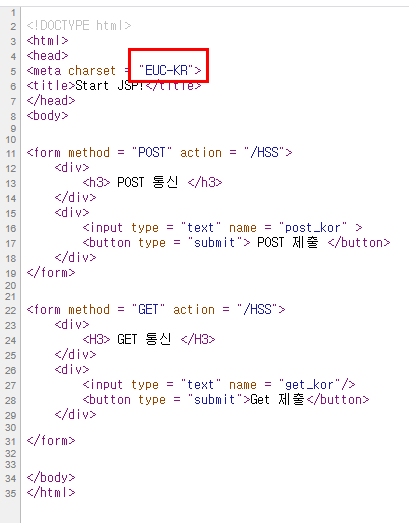Click the <div> tag on line 26

tap(72, 370)
